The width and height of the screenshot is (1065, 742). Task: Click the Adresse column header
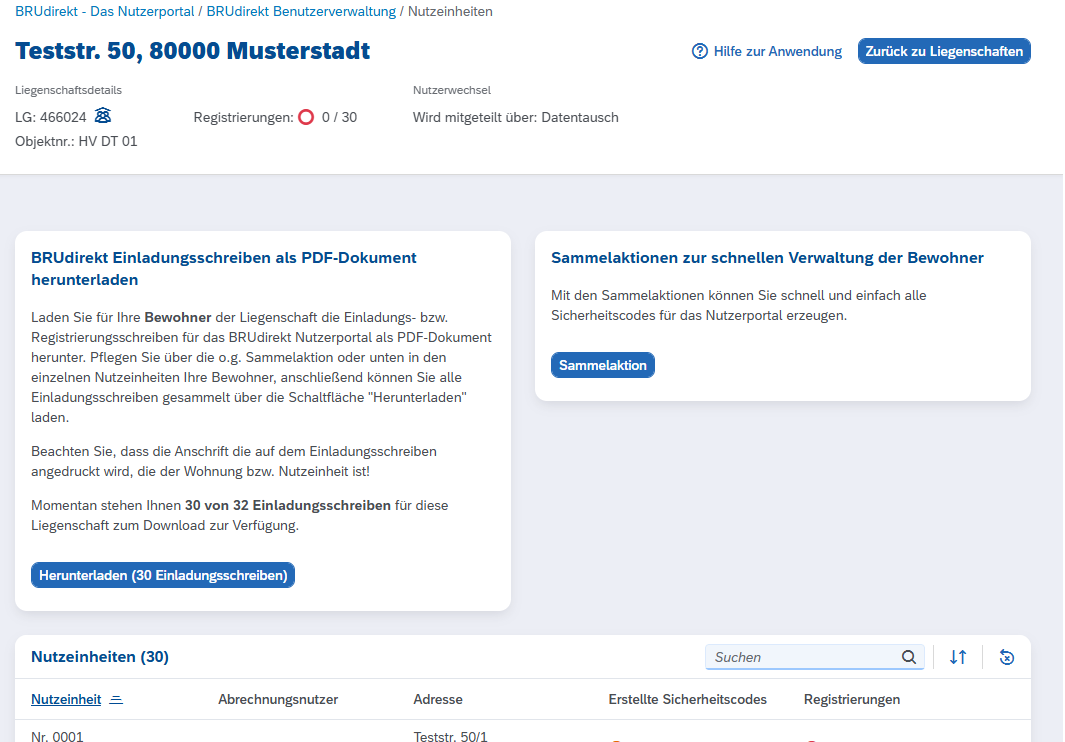point(438,699)
